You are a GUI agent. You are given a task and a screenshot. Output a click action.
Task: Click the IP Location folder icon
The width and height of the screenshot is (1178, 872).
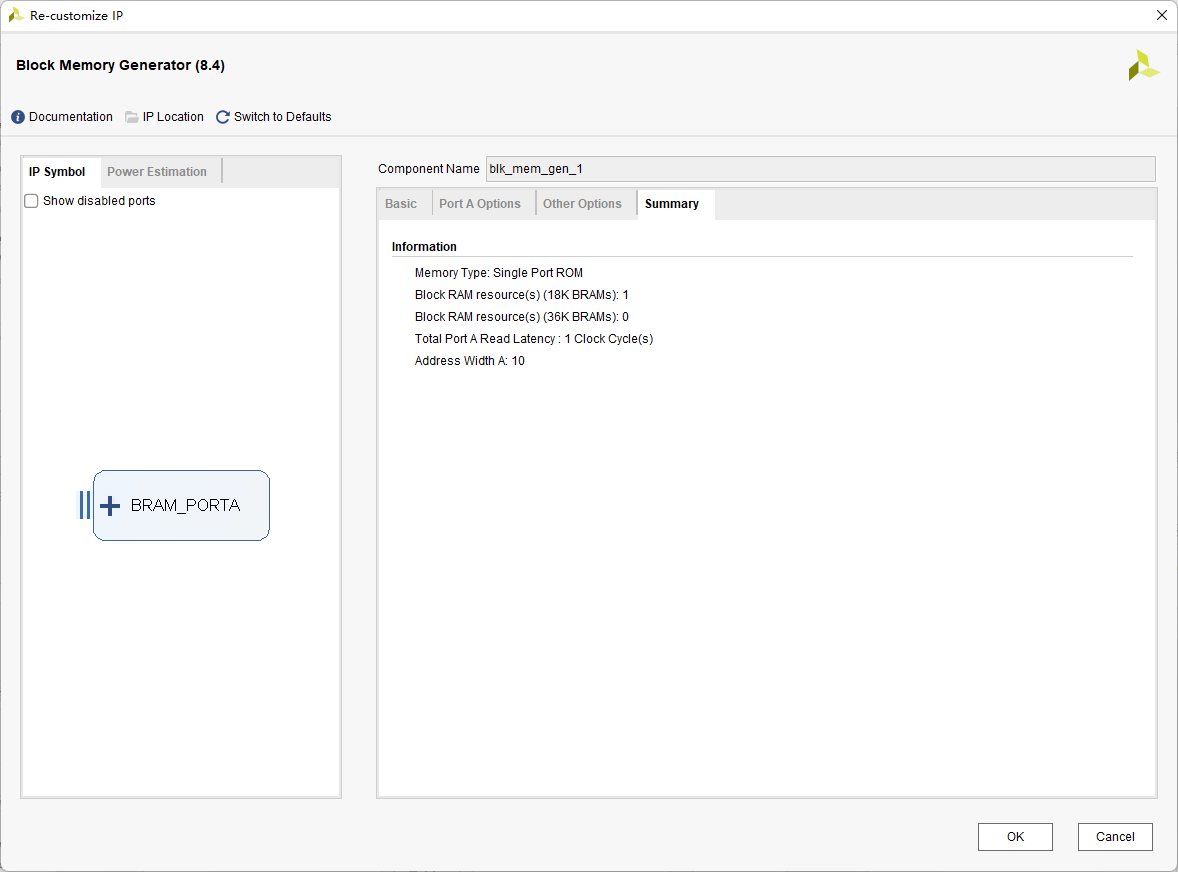coord(131,117)
